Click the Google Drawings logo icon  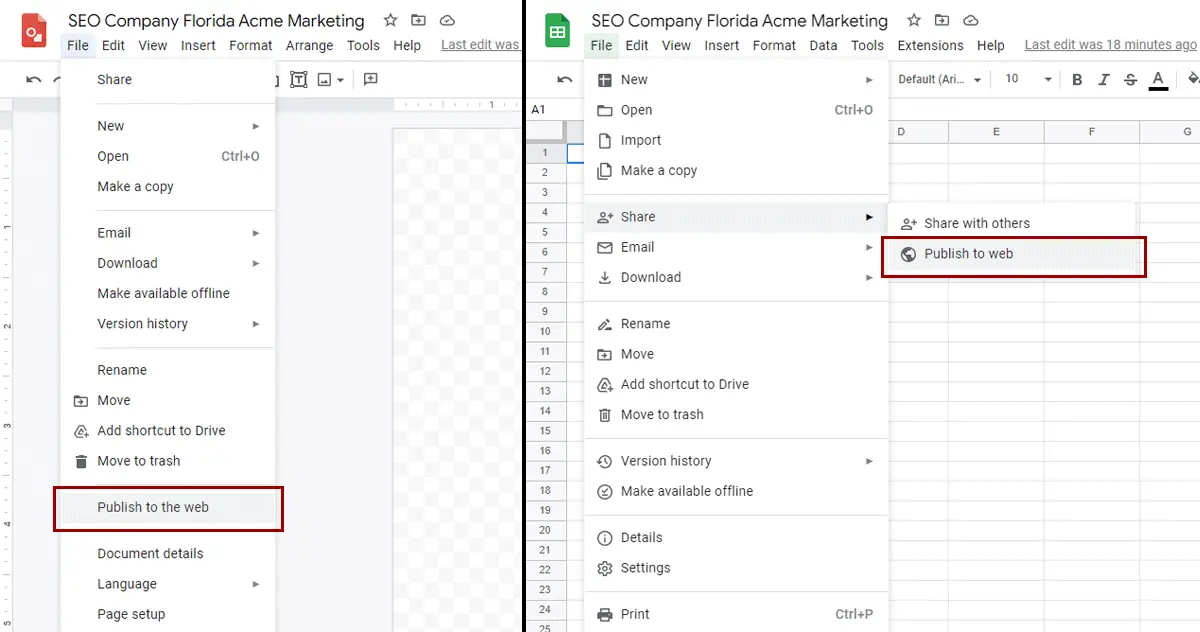[x=35, y=30]
